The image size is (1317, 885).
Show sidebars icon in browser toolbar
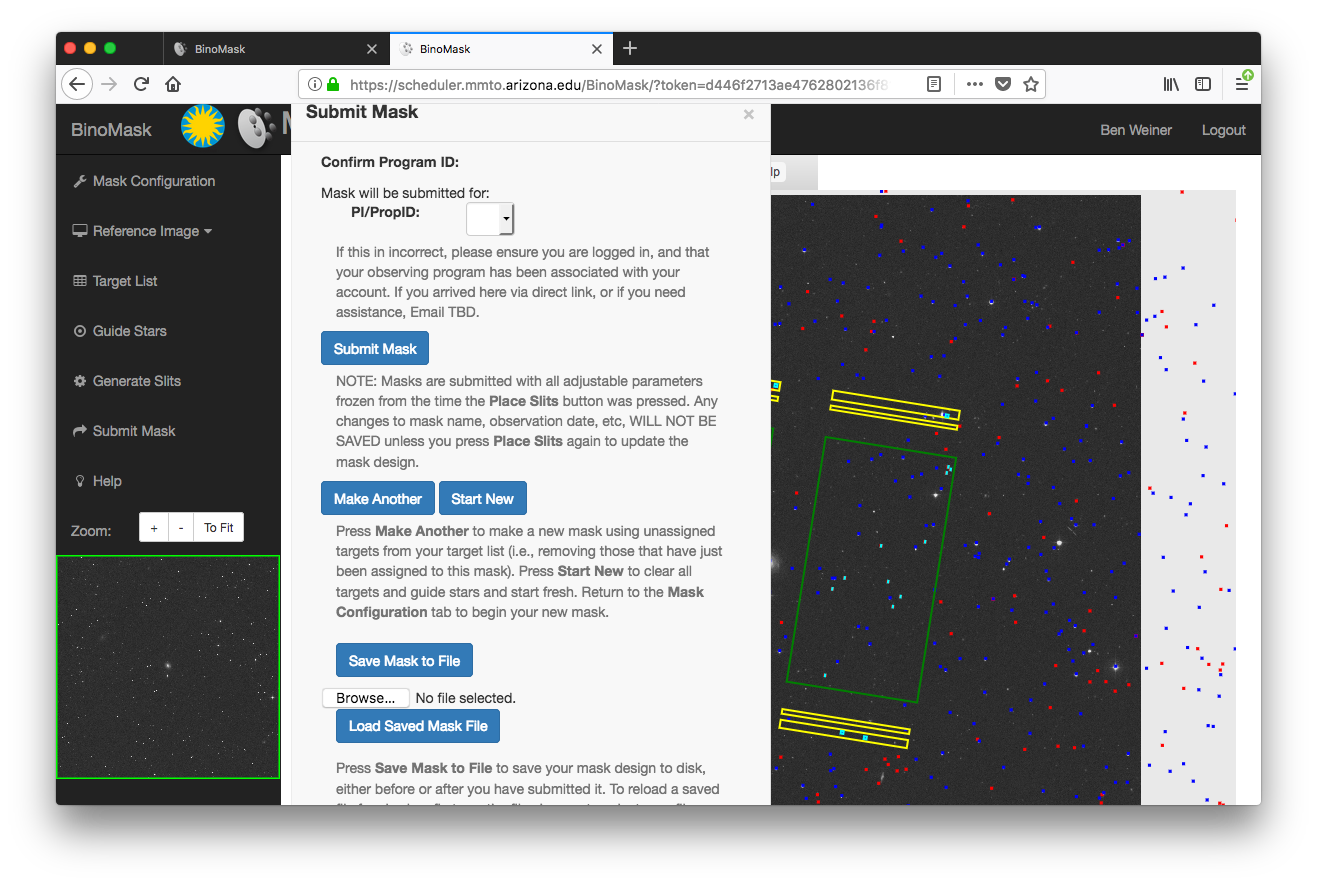tap(1203, 84)
